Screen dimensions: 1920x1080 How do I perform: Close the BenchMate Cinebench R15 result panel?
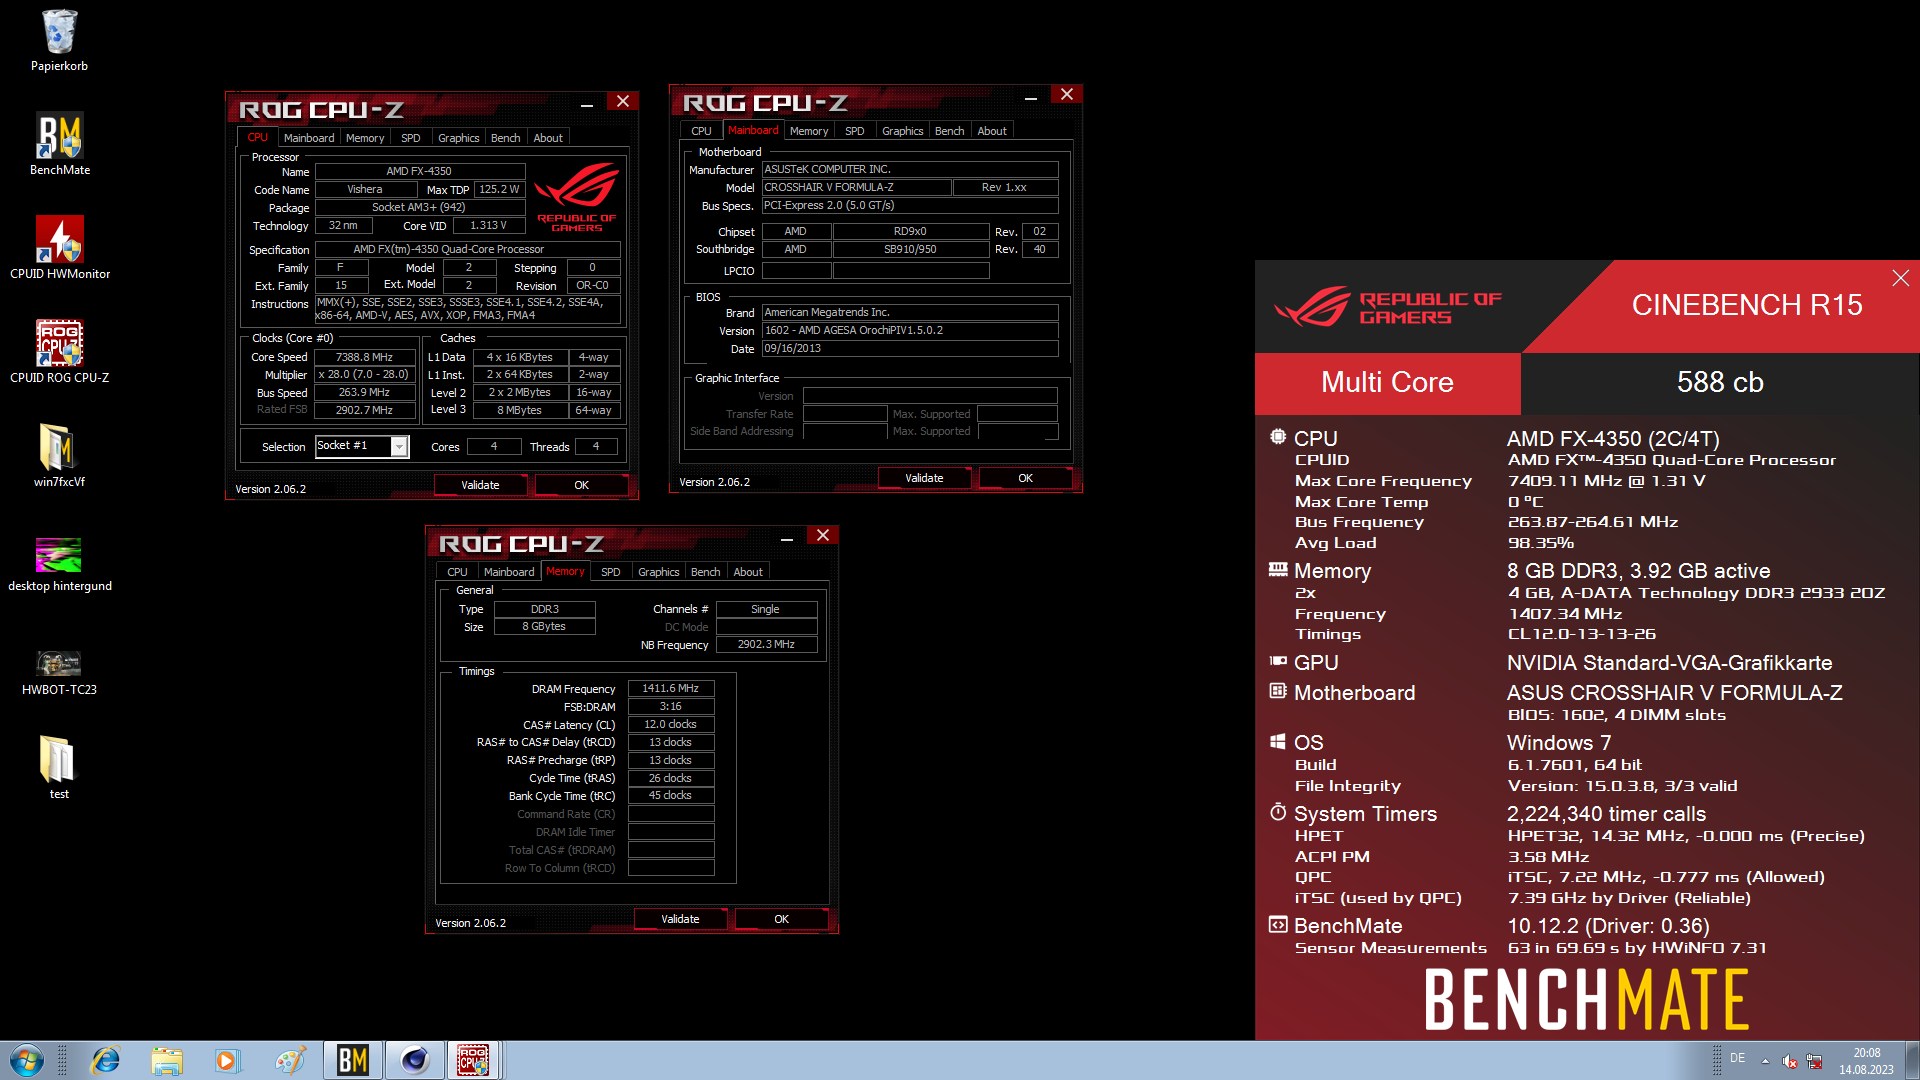pos(1900,278)
